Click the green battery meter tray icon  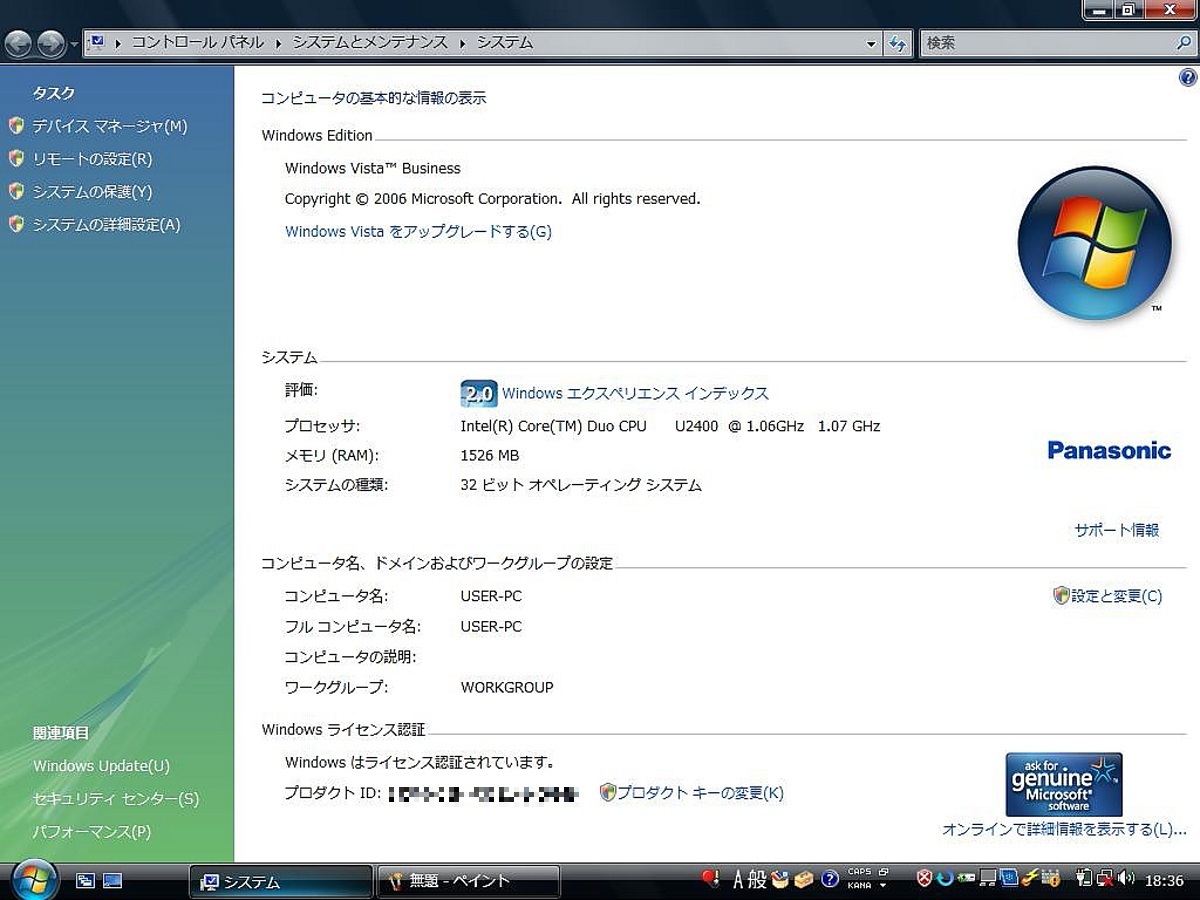[x=966, y=879]
